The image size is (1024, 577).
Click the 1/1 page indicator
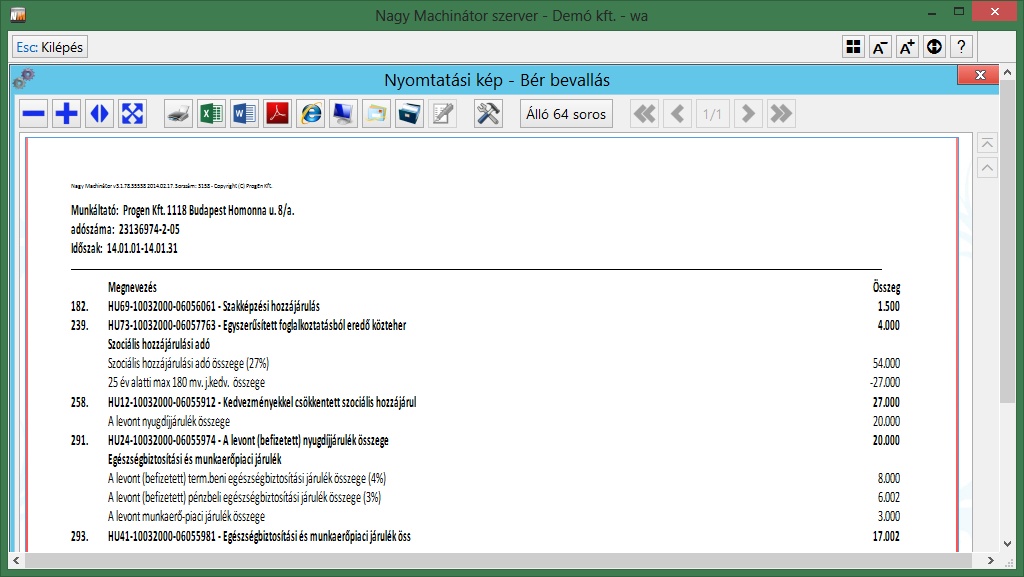[x=712, y=114]
